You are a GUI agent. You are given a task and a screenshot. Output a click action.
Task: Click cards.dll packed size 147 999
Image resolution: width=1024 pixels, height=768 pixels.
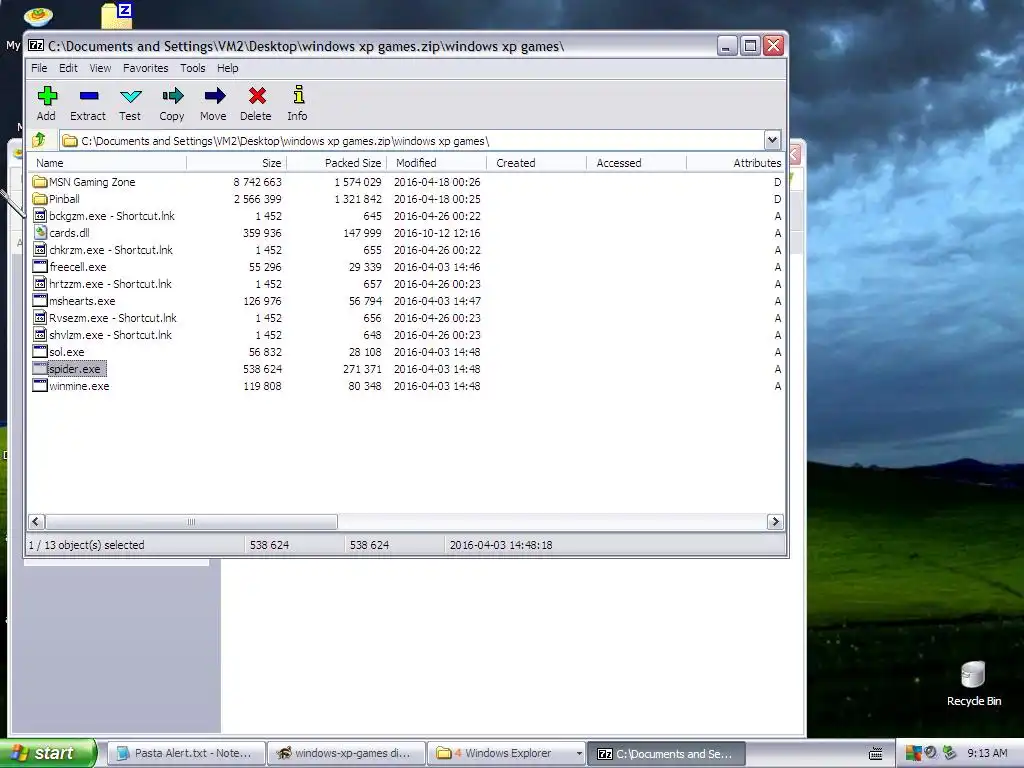tap(362, 232)
